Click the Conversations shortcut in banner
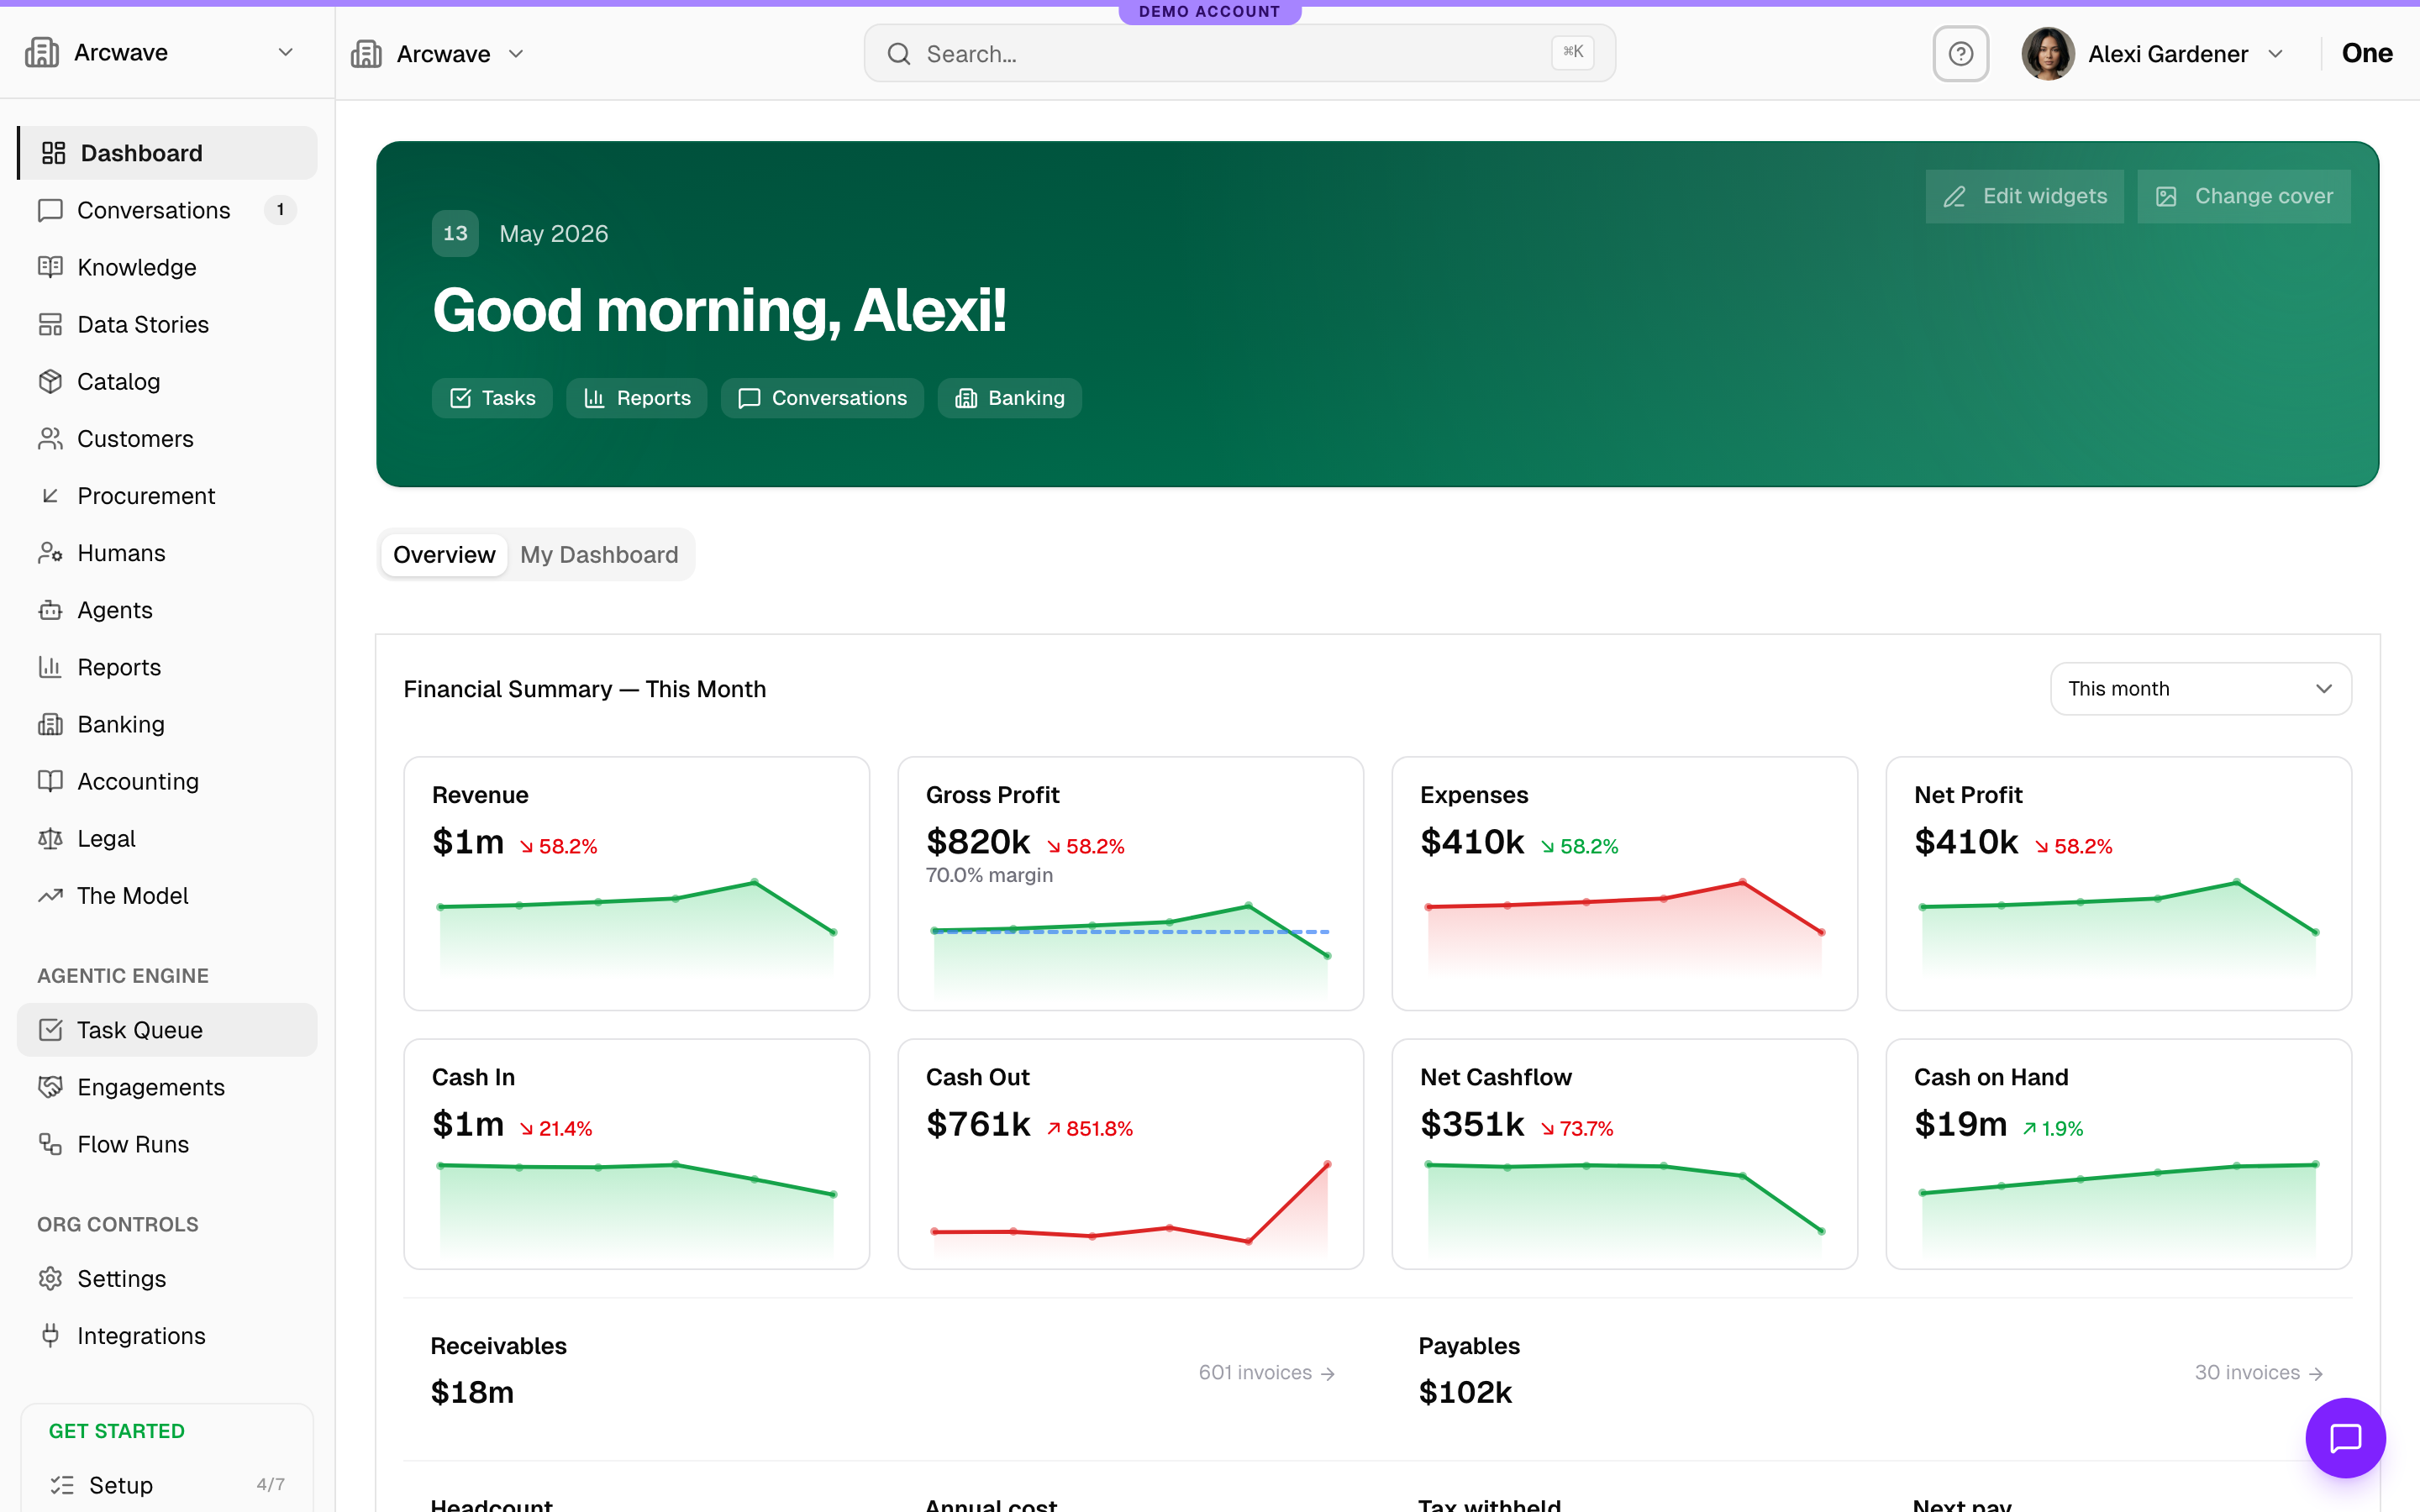Viewport: 2420px width, 1512px height. tap(822, 398)
